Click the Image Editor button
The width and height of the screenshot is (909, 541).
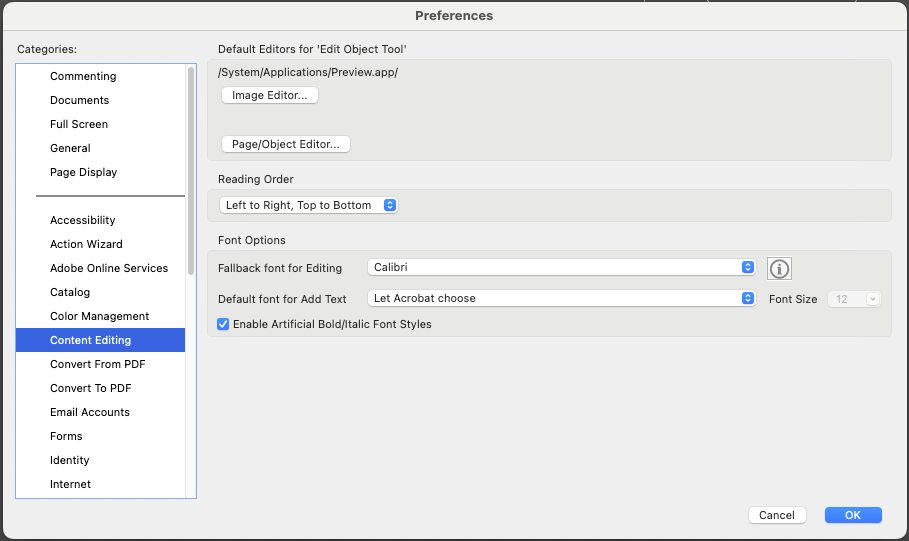[270, 95]
